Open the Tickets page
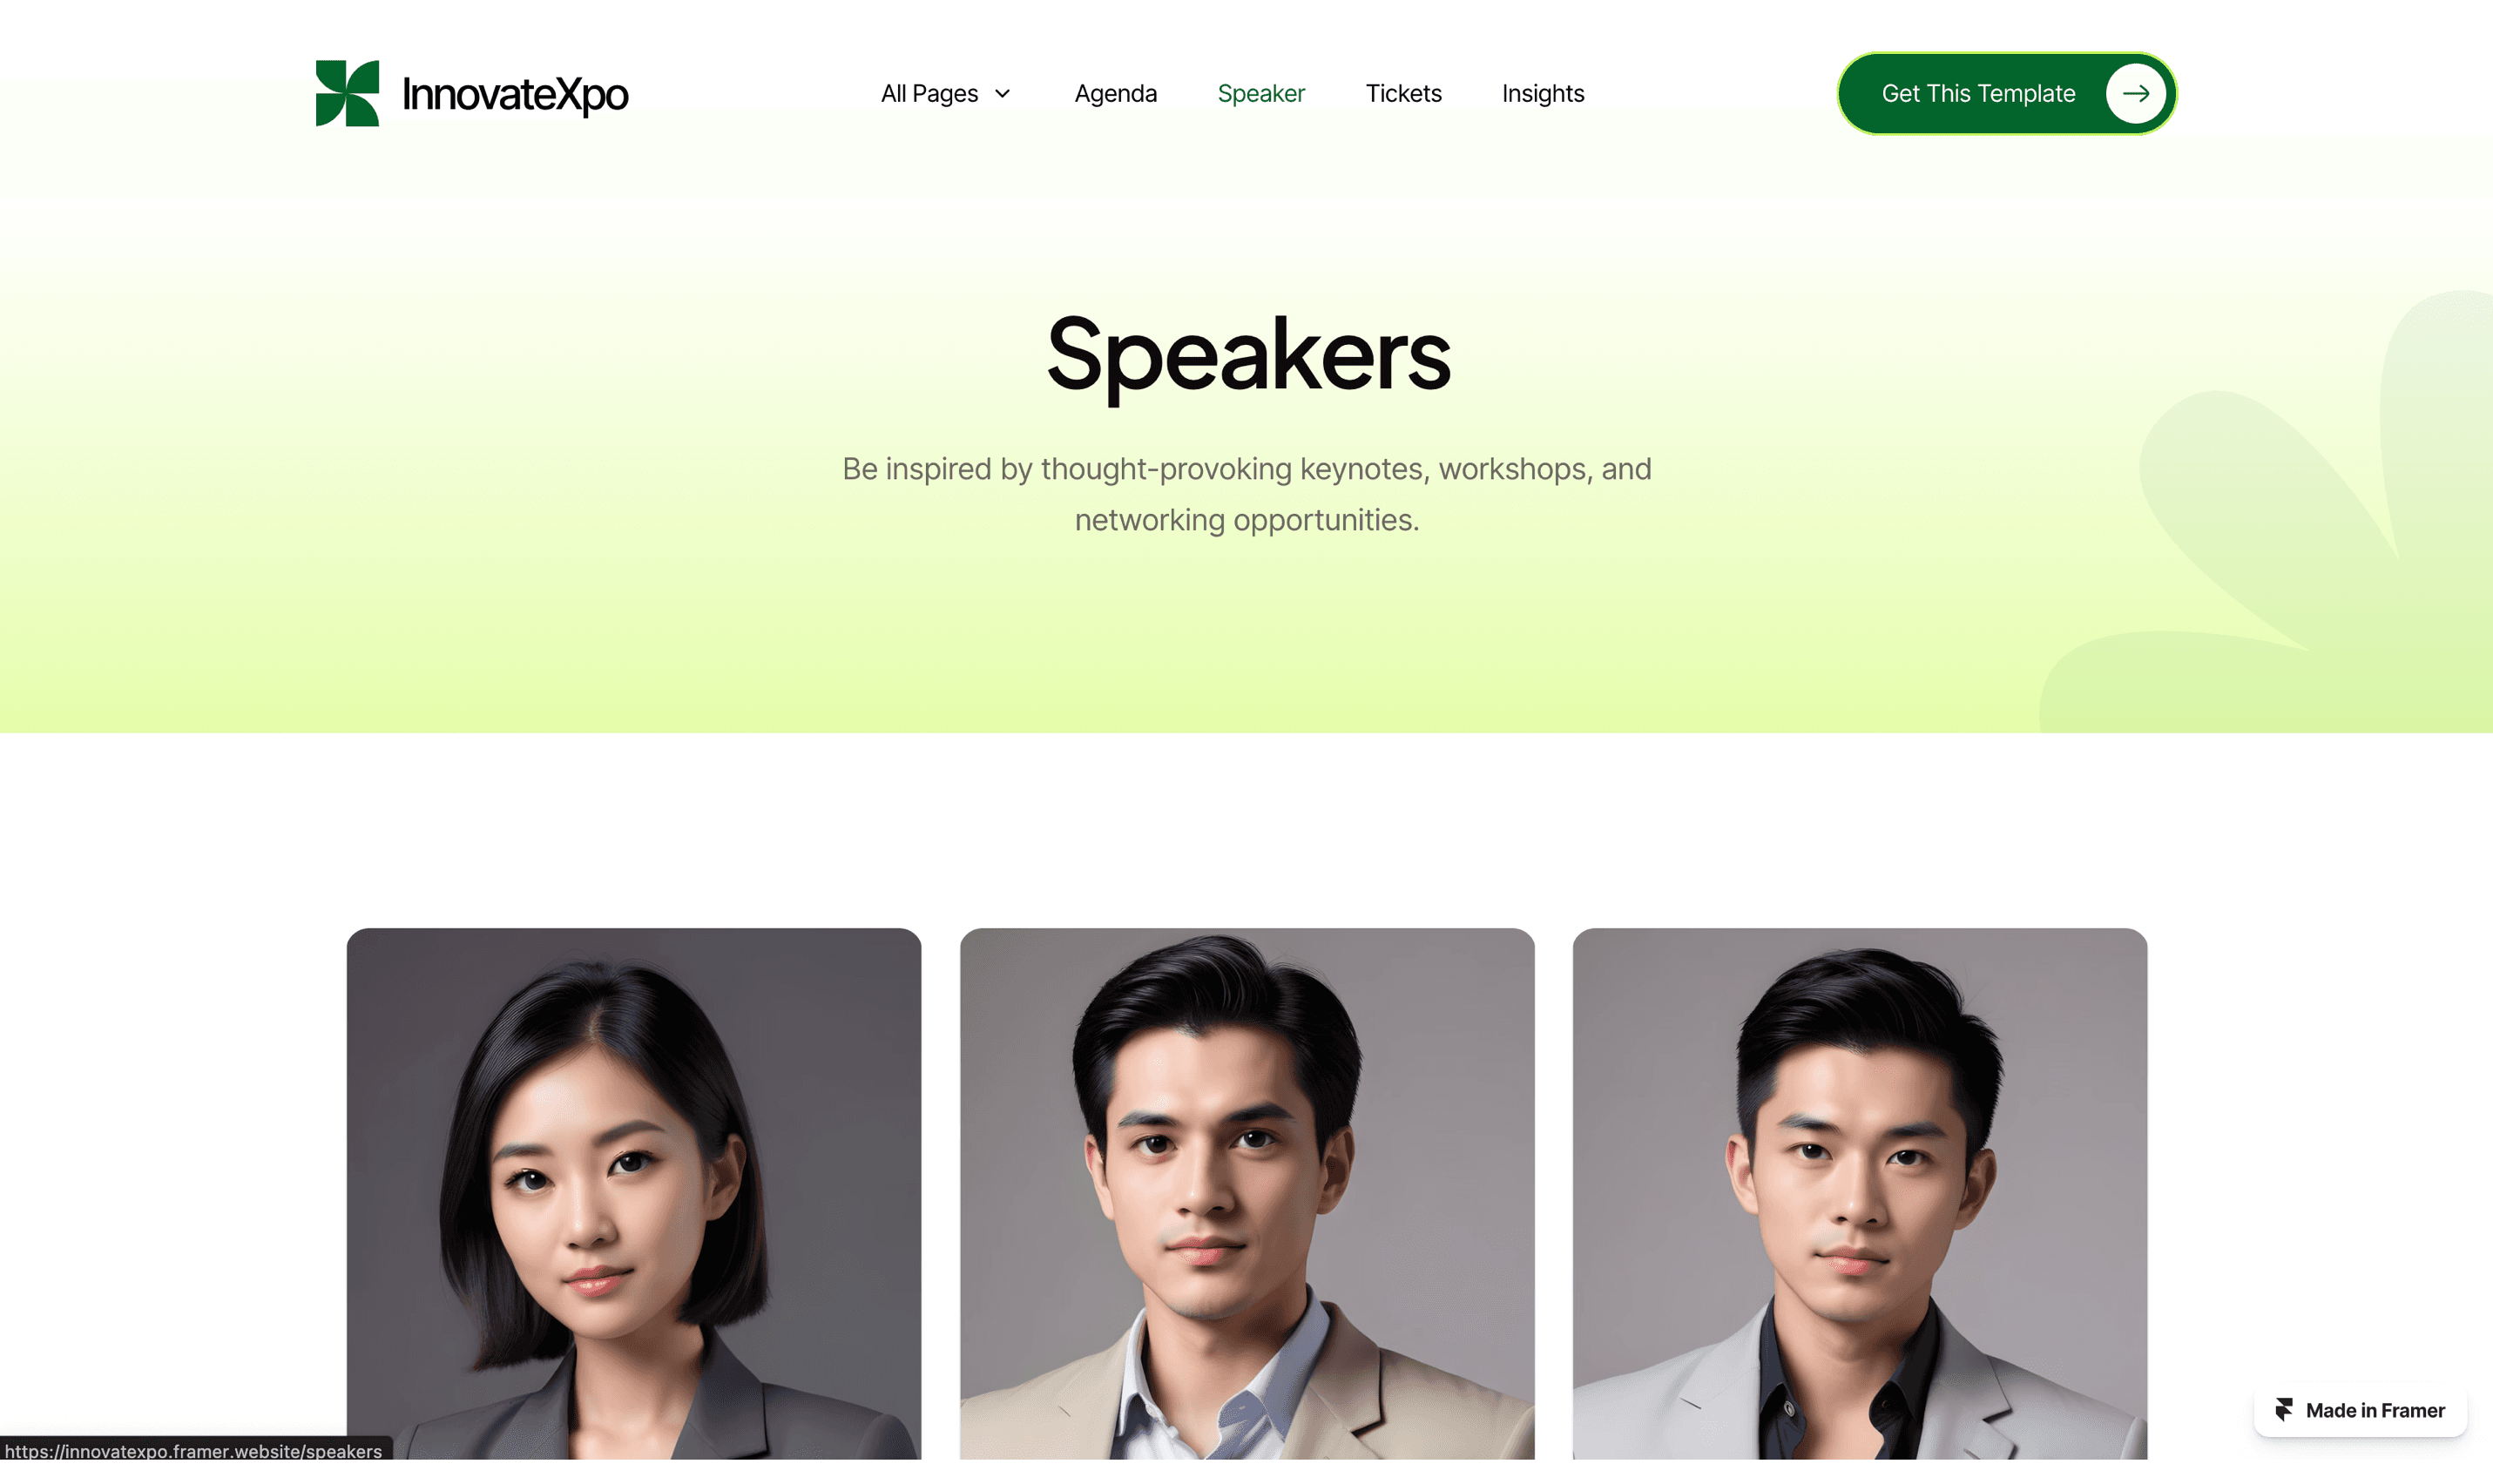This screenshot has height=1484, width=2493. coord(1403,93)
